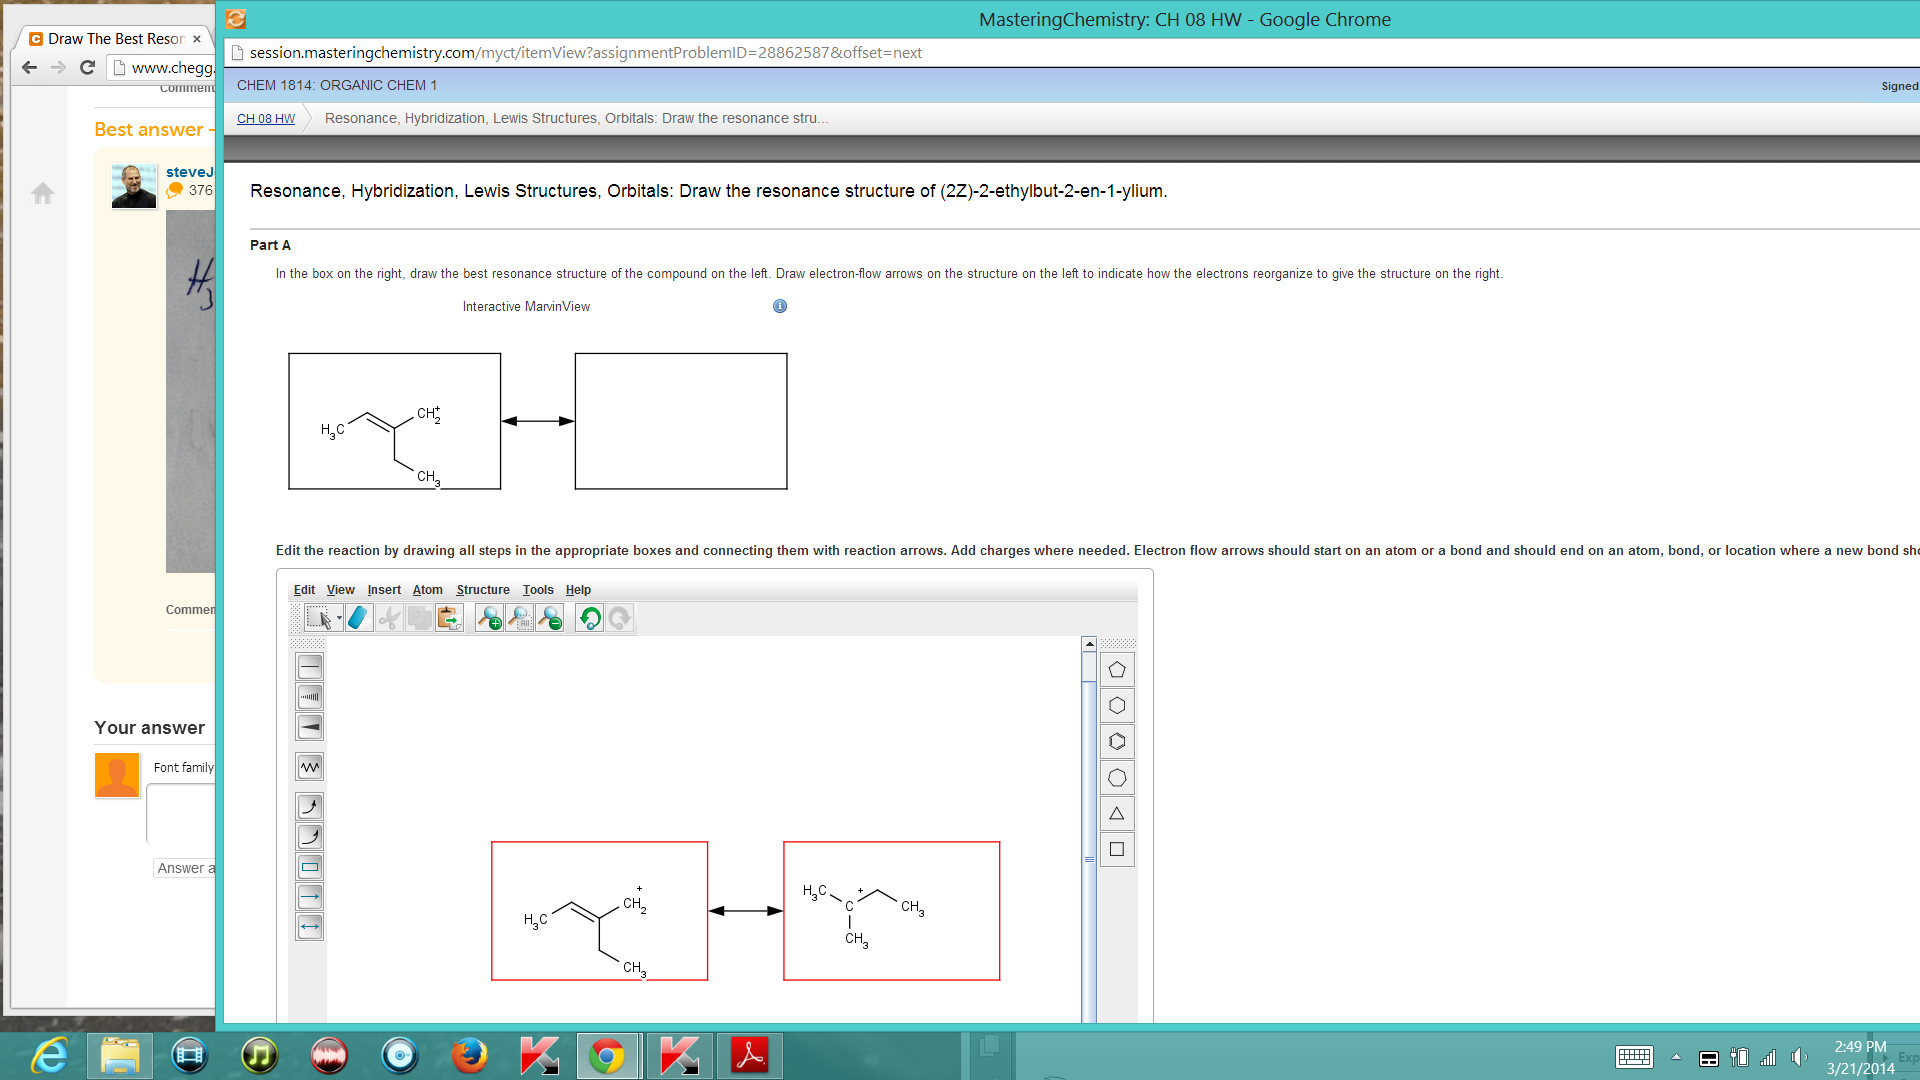This screenshot has height=1080, width=1920.
Task: Click the Paste icon in the sketch toolbar
Action: [448, 618]
